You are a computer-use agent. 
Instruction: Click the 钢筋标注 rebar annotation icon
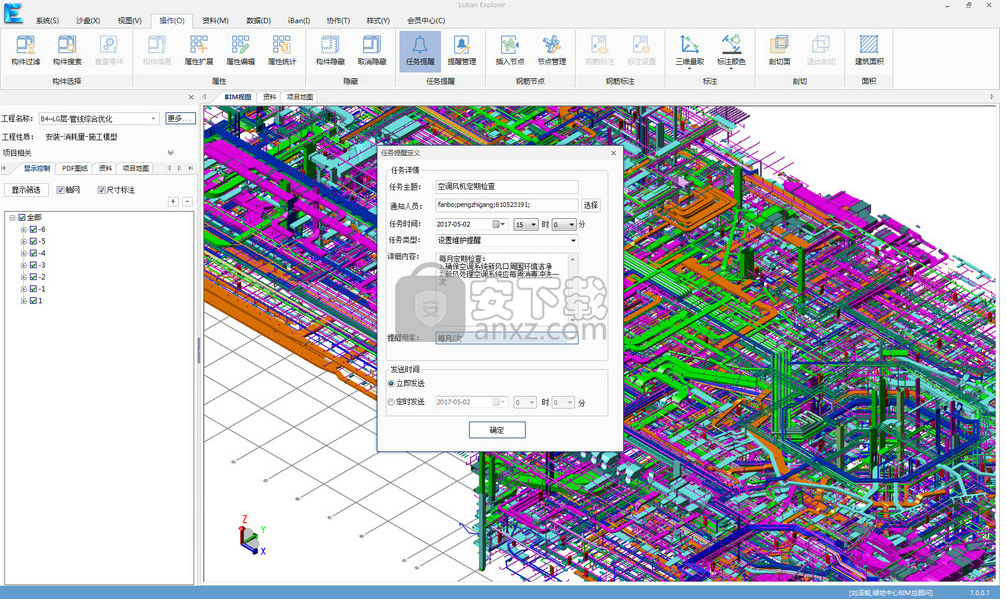click(x=600, y=50)
